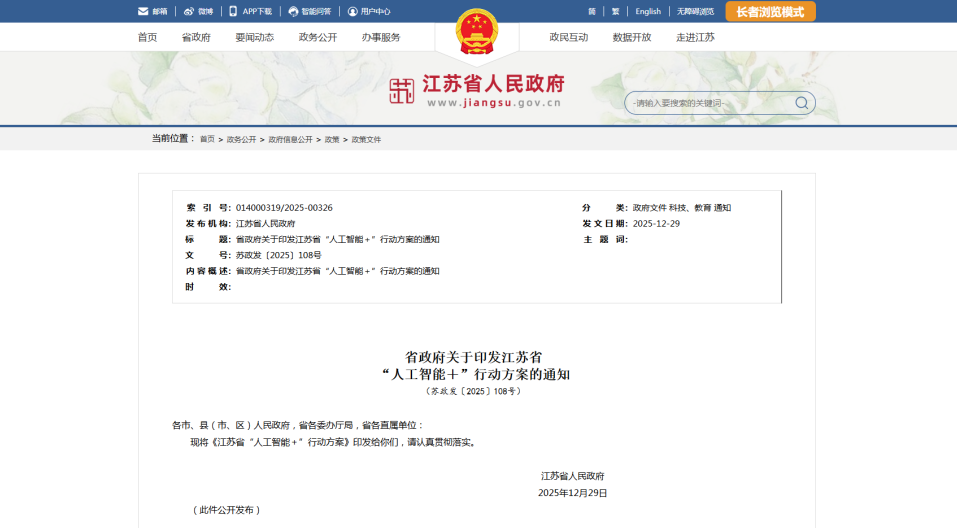Screen dimensions: 957x528
Task: Switch to simplified Chinese 简
Action: 592,11
